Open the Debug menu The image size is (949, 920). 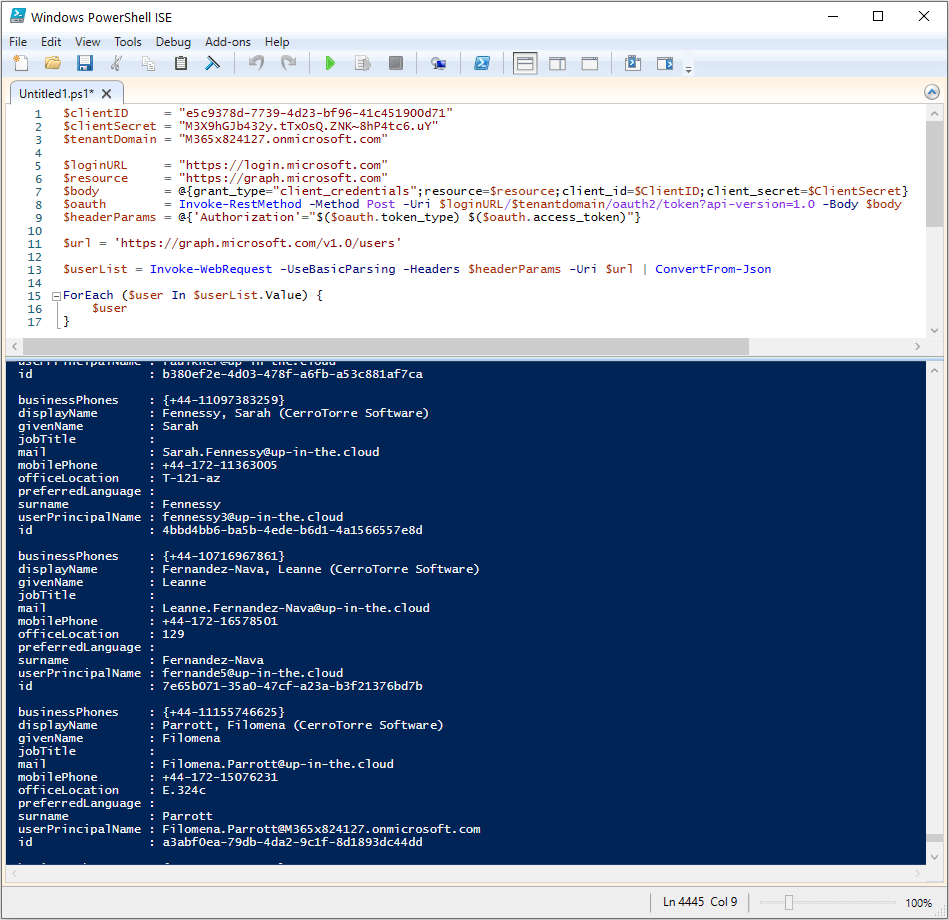tap(173, 42)
